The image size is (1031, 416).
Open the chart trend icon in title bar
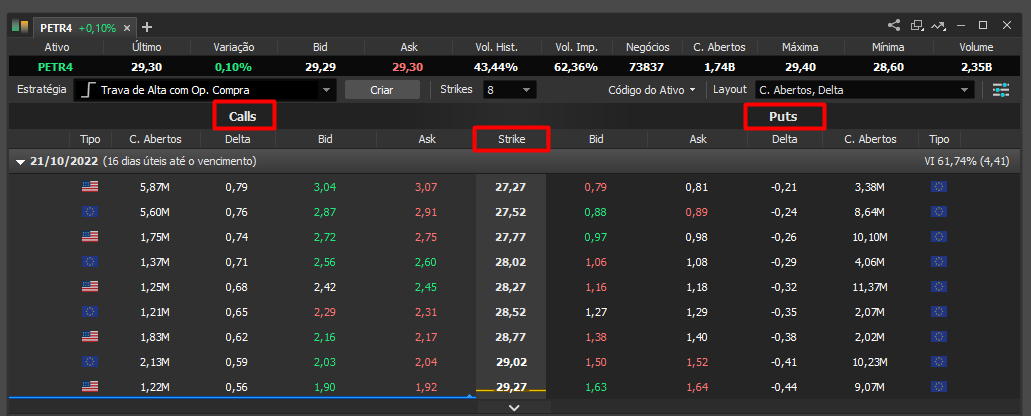pyautogui.click(x=938, y=26)
